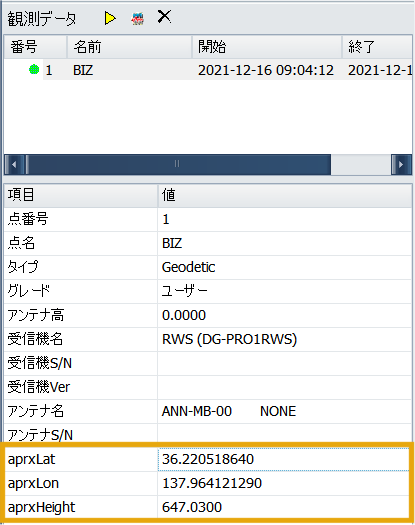Click aprxLon value 137.964121290
This screenshot has width=415, height=525.
pos(212,483)
